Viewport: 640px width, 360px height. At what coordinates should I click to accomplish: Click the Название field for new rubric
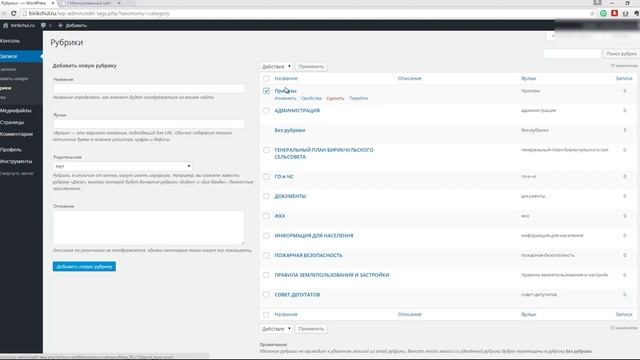click(x=149, y=88)
